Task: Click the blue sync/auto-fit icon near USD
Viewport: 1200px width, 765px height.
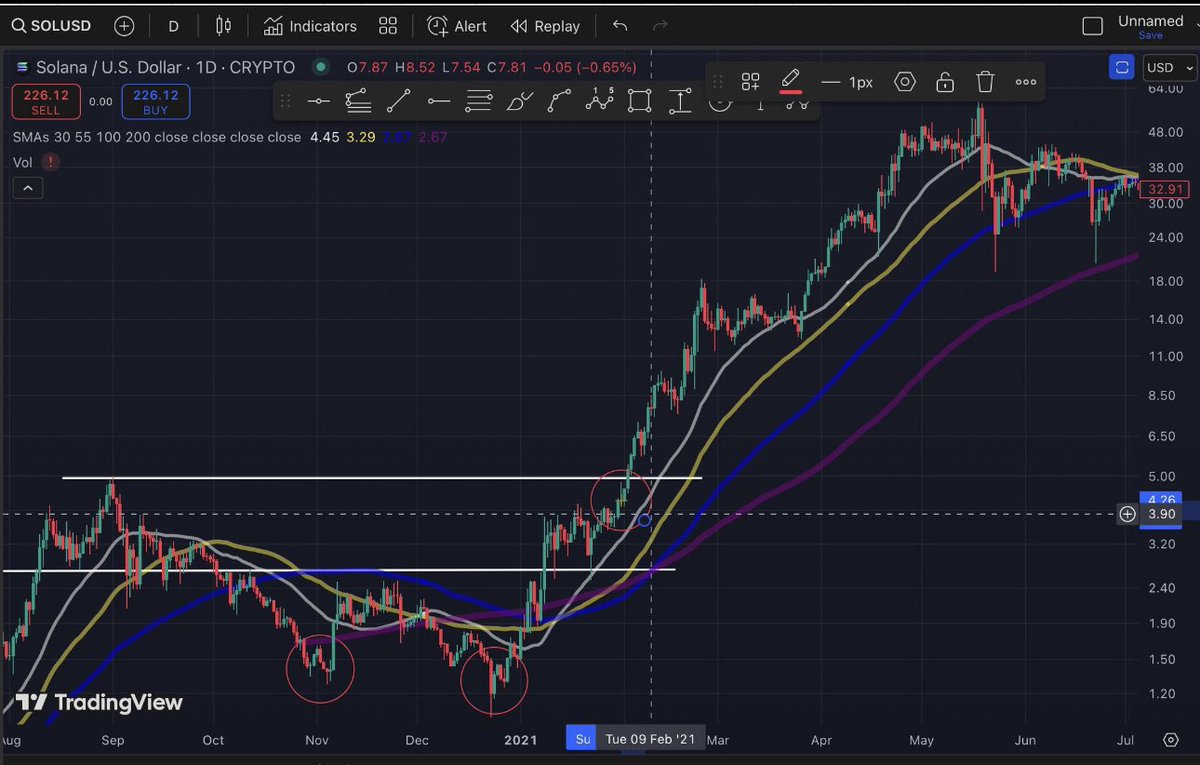Action: click(x=1123, y=68)
